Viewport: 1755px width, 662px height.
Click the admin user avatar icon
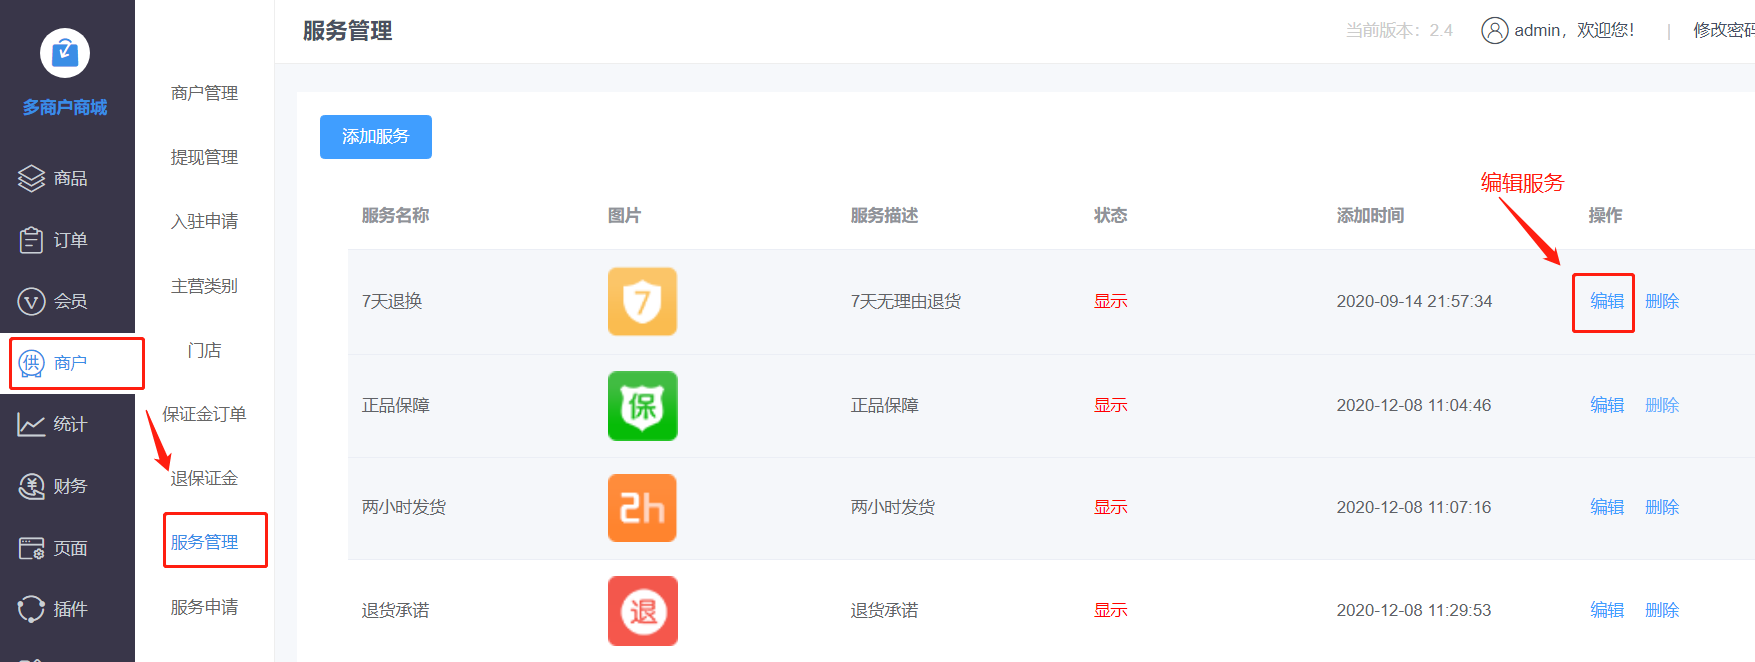pyautogui.click(x=1494, y=31)
